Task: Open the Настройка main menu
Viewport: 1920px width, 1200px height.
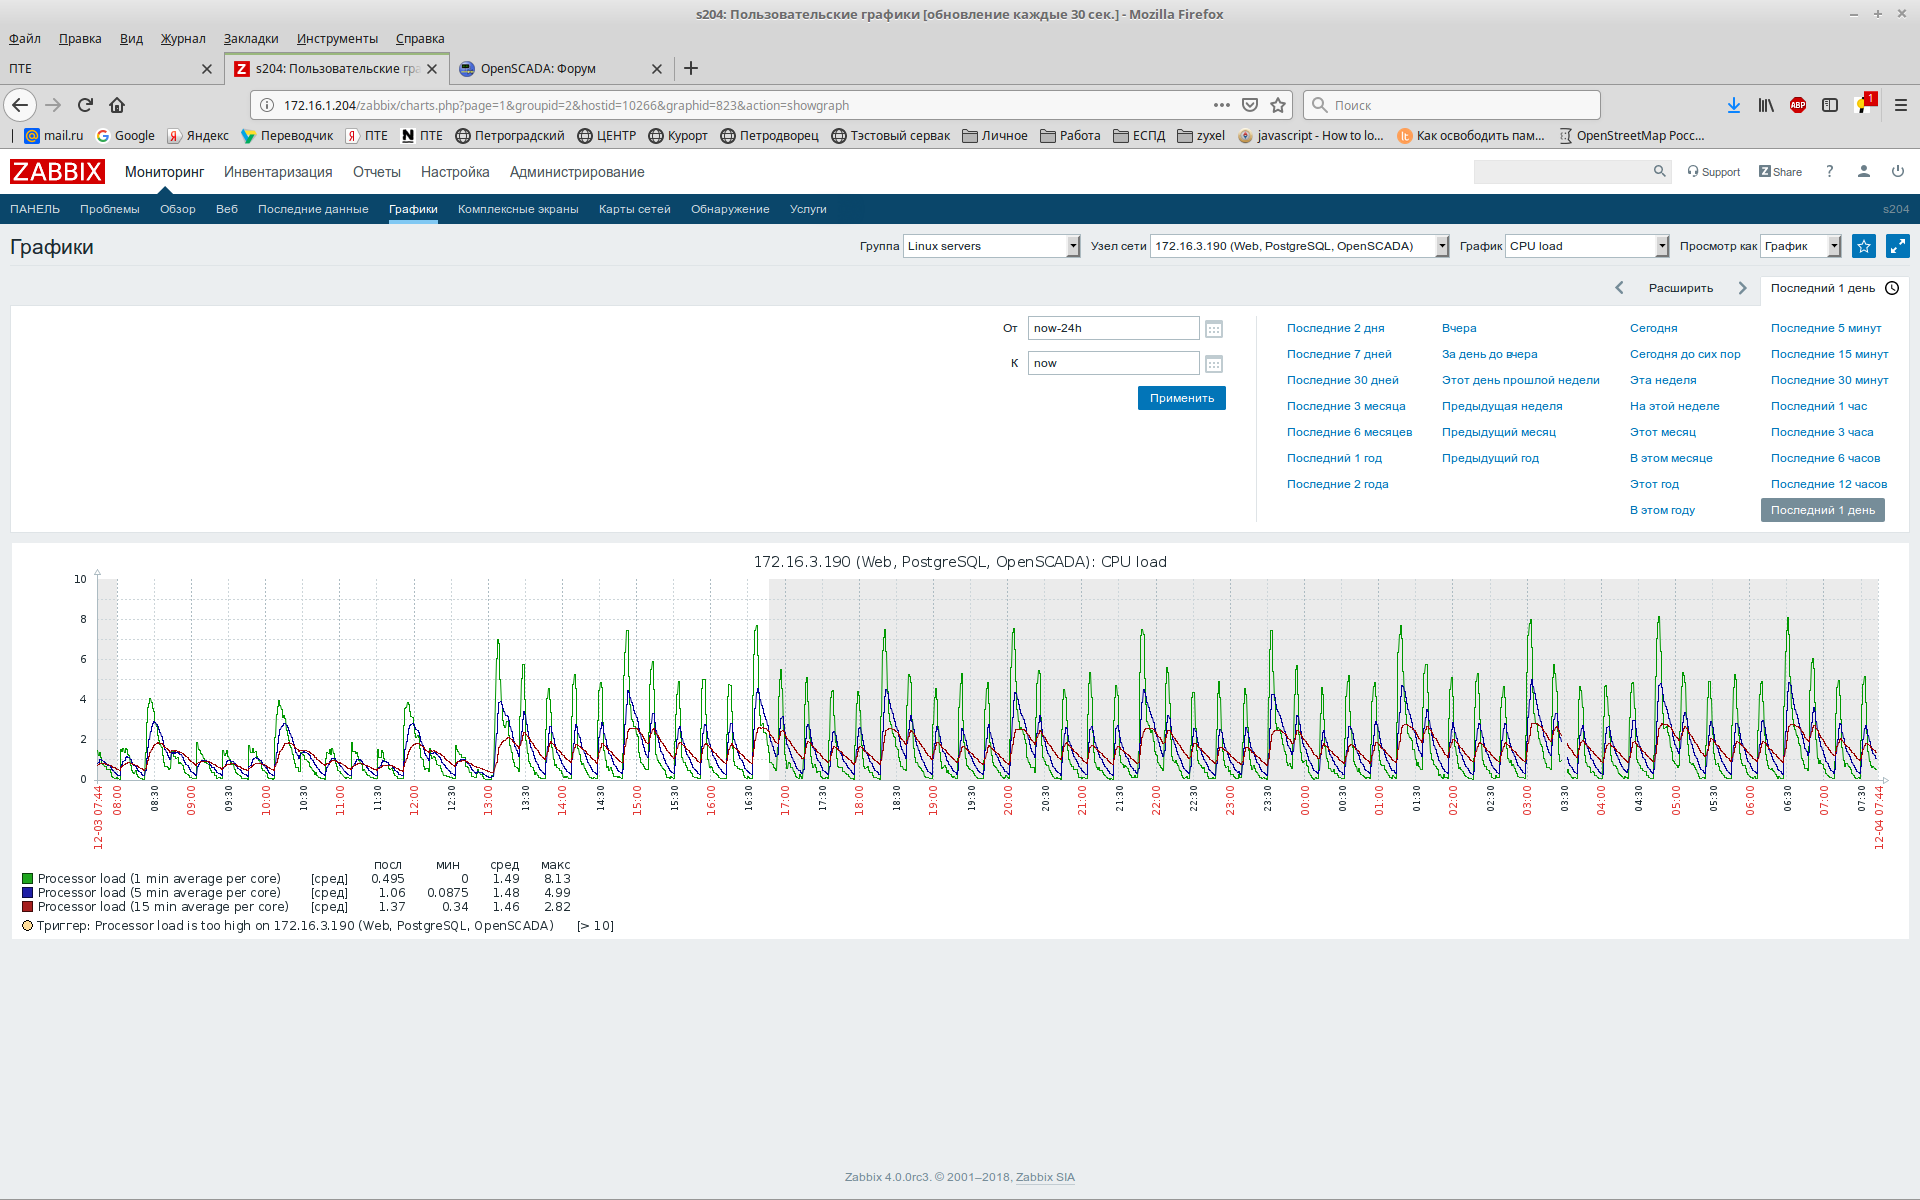Action: click(454, 172)
